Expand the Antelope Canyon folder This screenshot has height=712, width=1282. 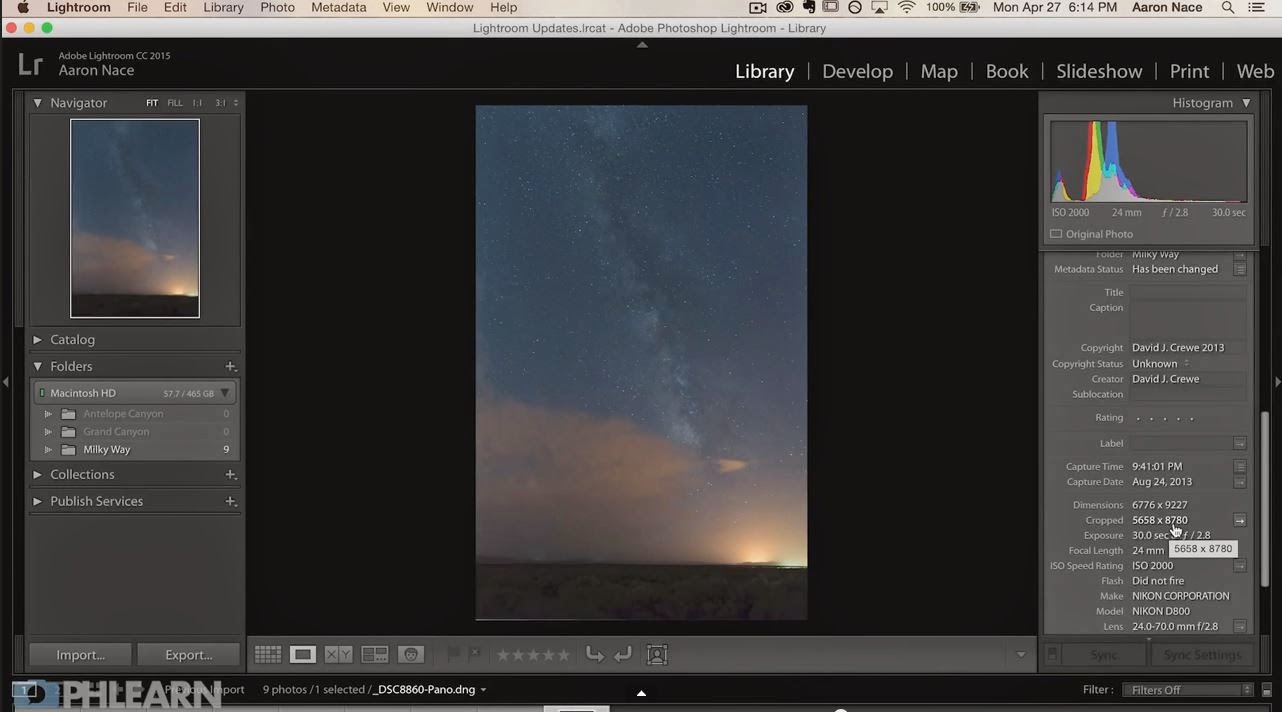[x=48, y=413]
